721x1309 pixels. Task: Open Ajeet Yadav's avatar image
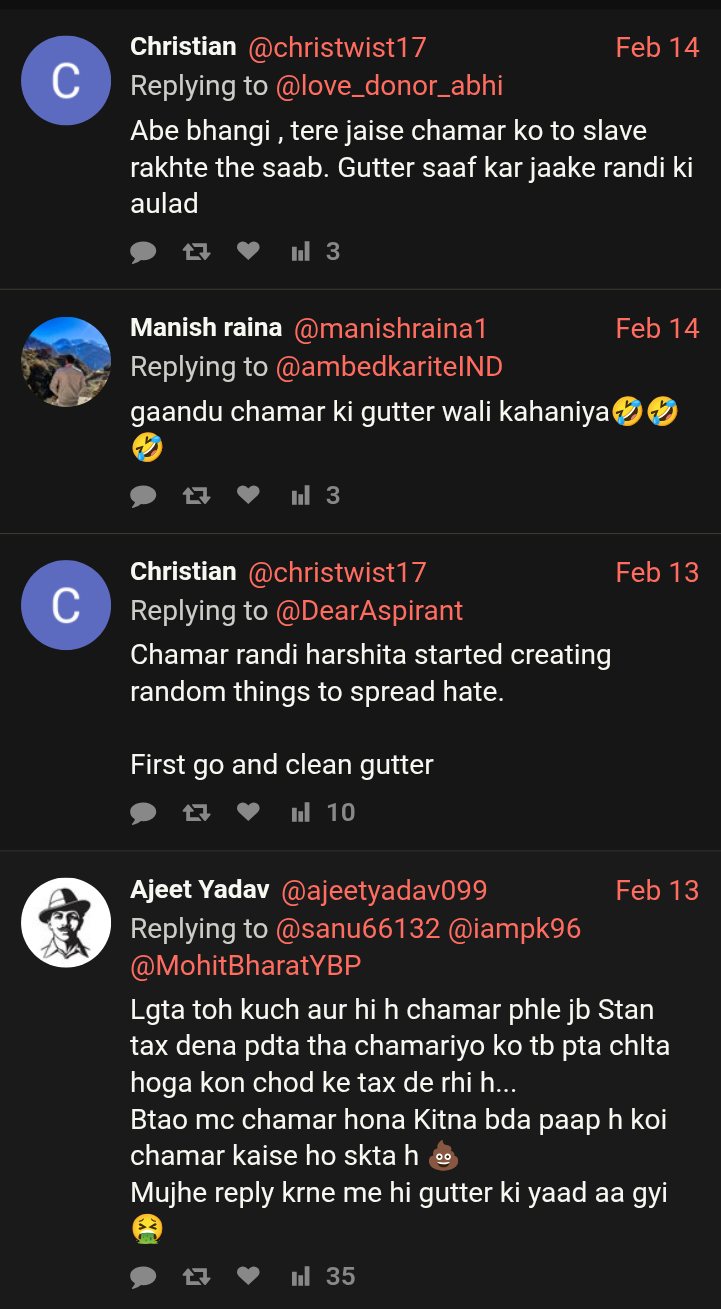point(66,922)
